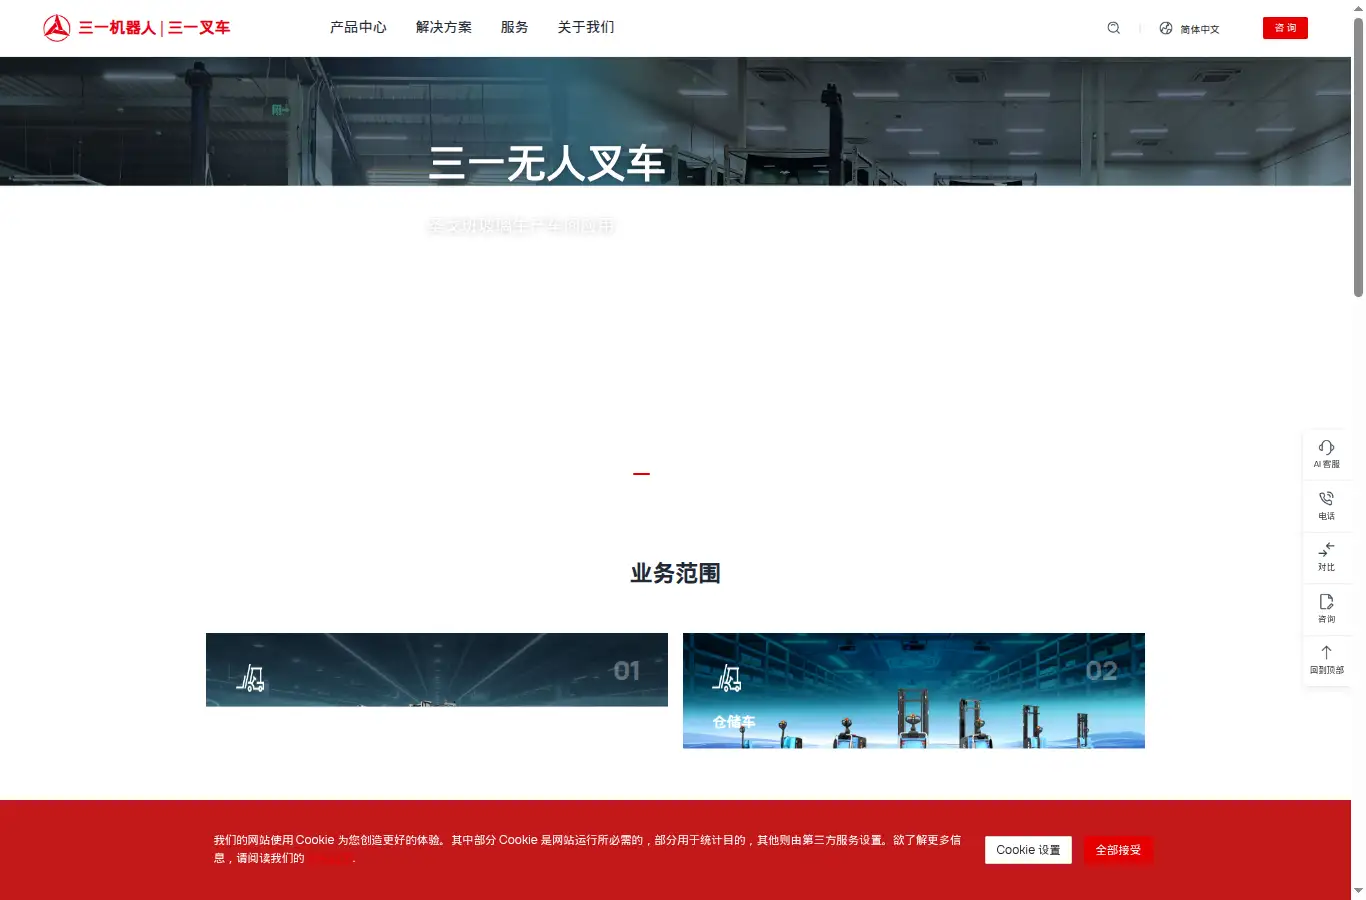
Task: Click the vertical page scrollbar thumb
Action: [1358, 158]
